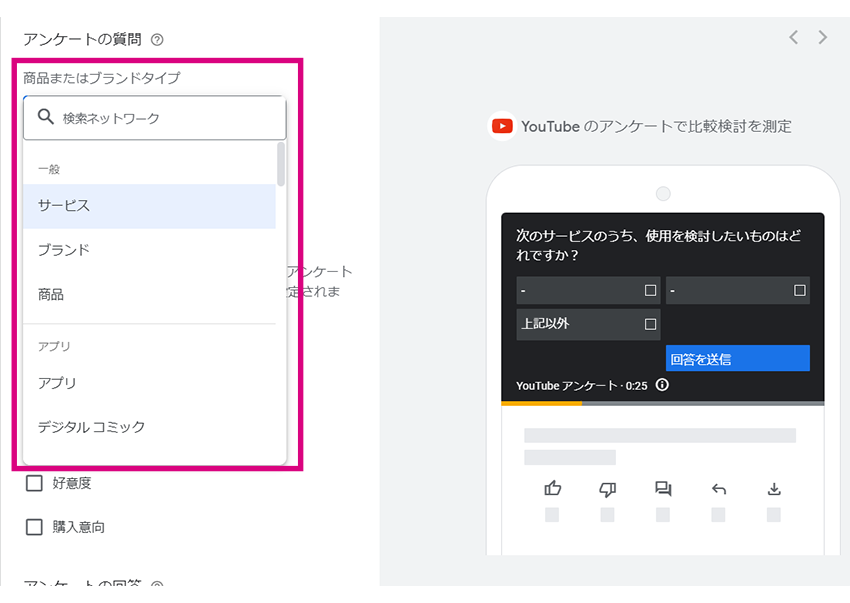Screen dimensions: 850x603
Task: Check the second answer option box in preview
Action: pyautogui.click(x=800, y=290)
